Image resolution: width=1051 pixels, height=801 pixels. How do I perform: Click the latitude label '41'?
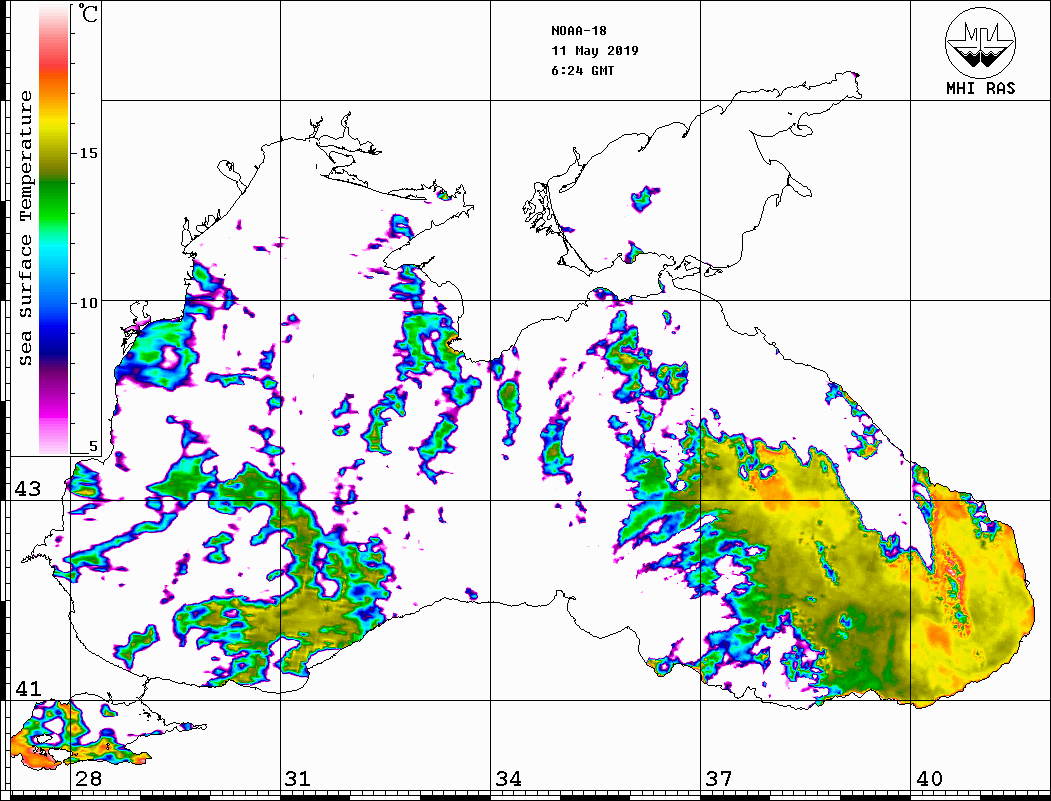click(x=28, y=688)
